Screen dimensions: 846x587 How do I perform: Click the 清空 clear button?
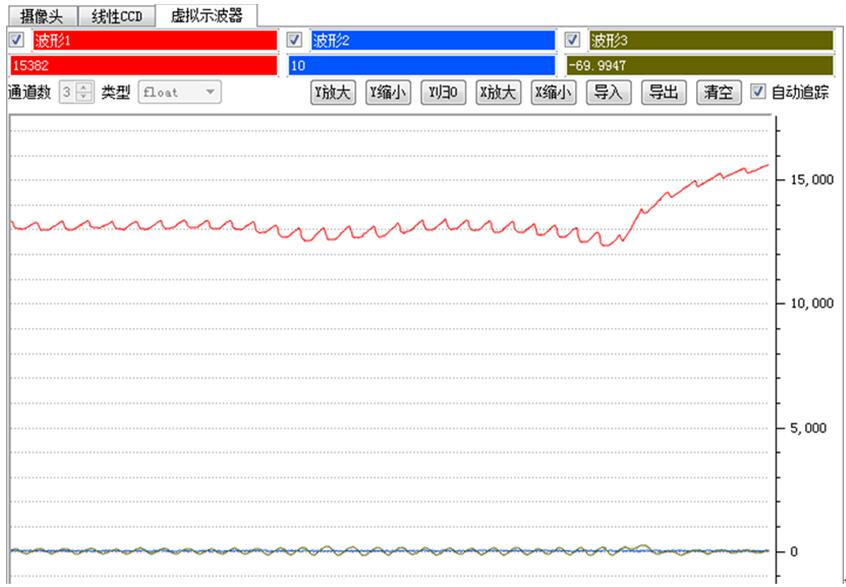(719, 92)
